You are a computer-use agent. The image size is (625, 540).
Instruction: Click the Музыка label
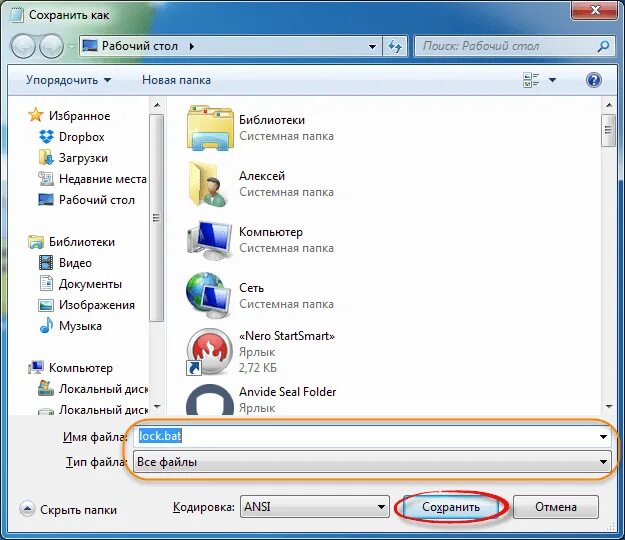click(80, 326)
